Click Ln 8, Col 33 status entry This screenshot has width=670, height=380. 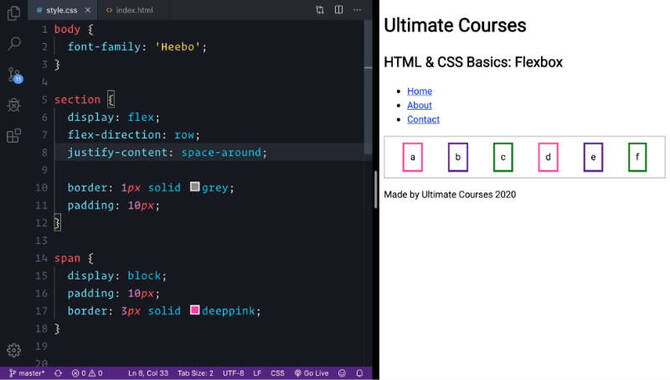pos(148,373)
